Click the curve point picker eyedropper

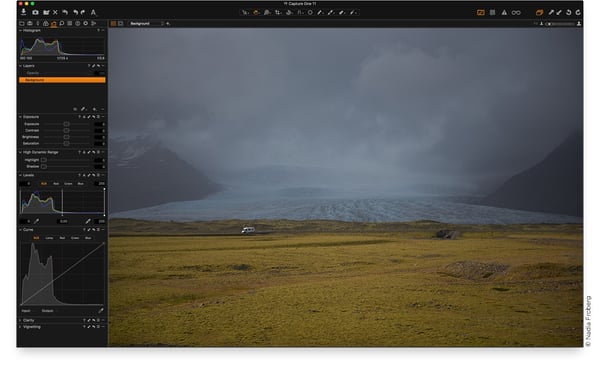tap(101, 311)
